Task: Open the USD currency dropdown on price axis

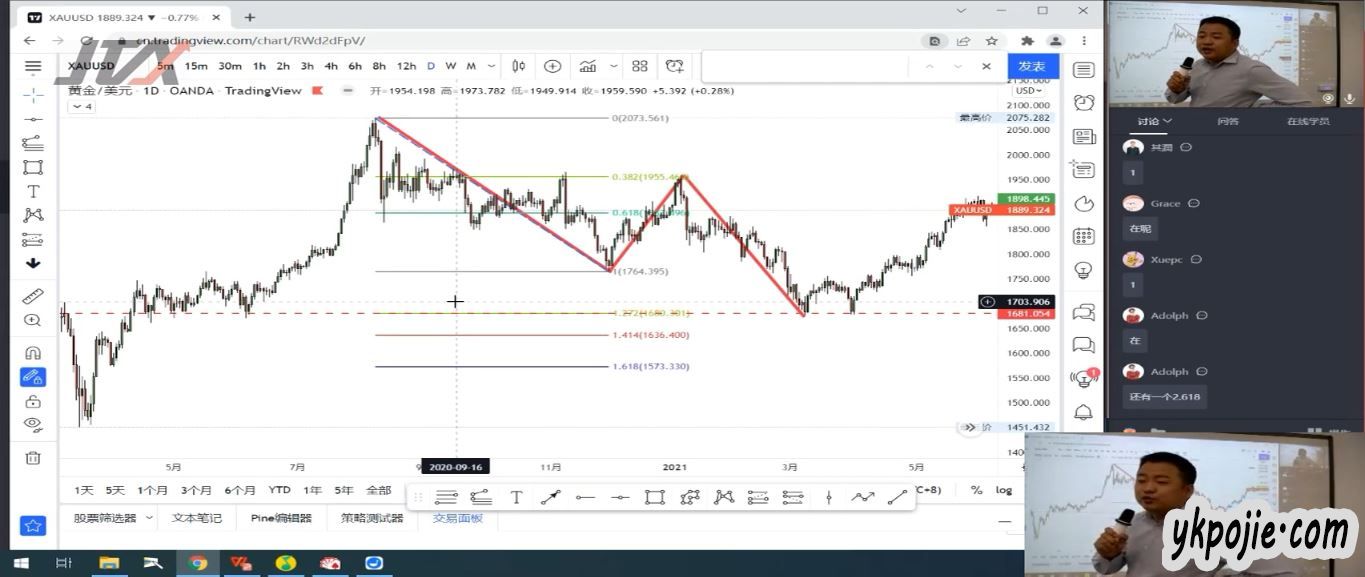Action: coord(1028,90)
